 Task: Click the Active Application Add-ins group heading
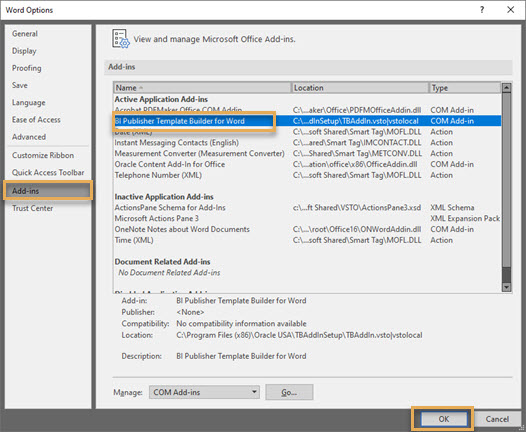click(161, 100)
